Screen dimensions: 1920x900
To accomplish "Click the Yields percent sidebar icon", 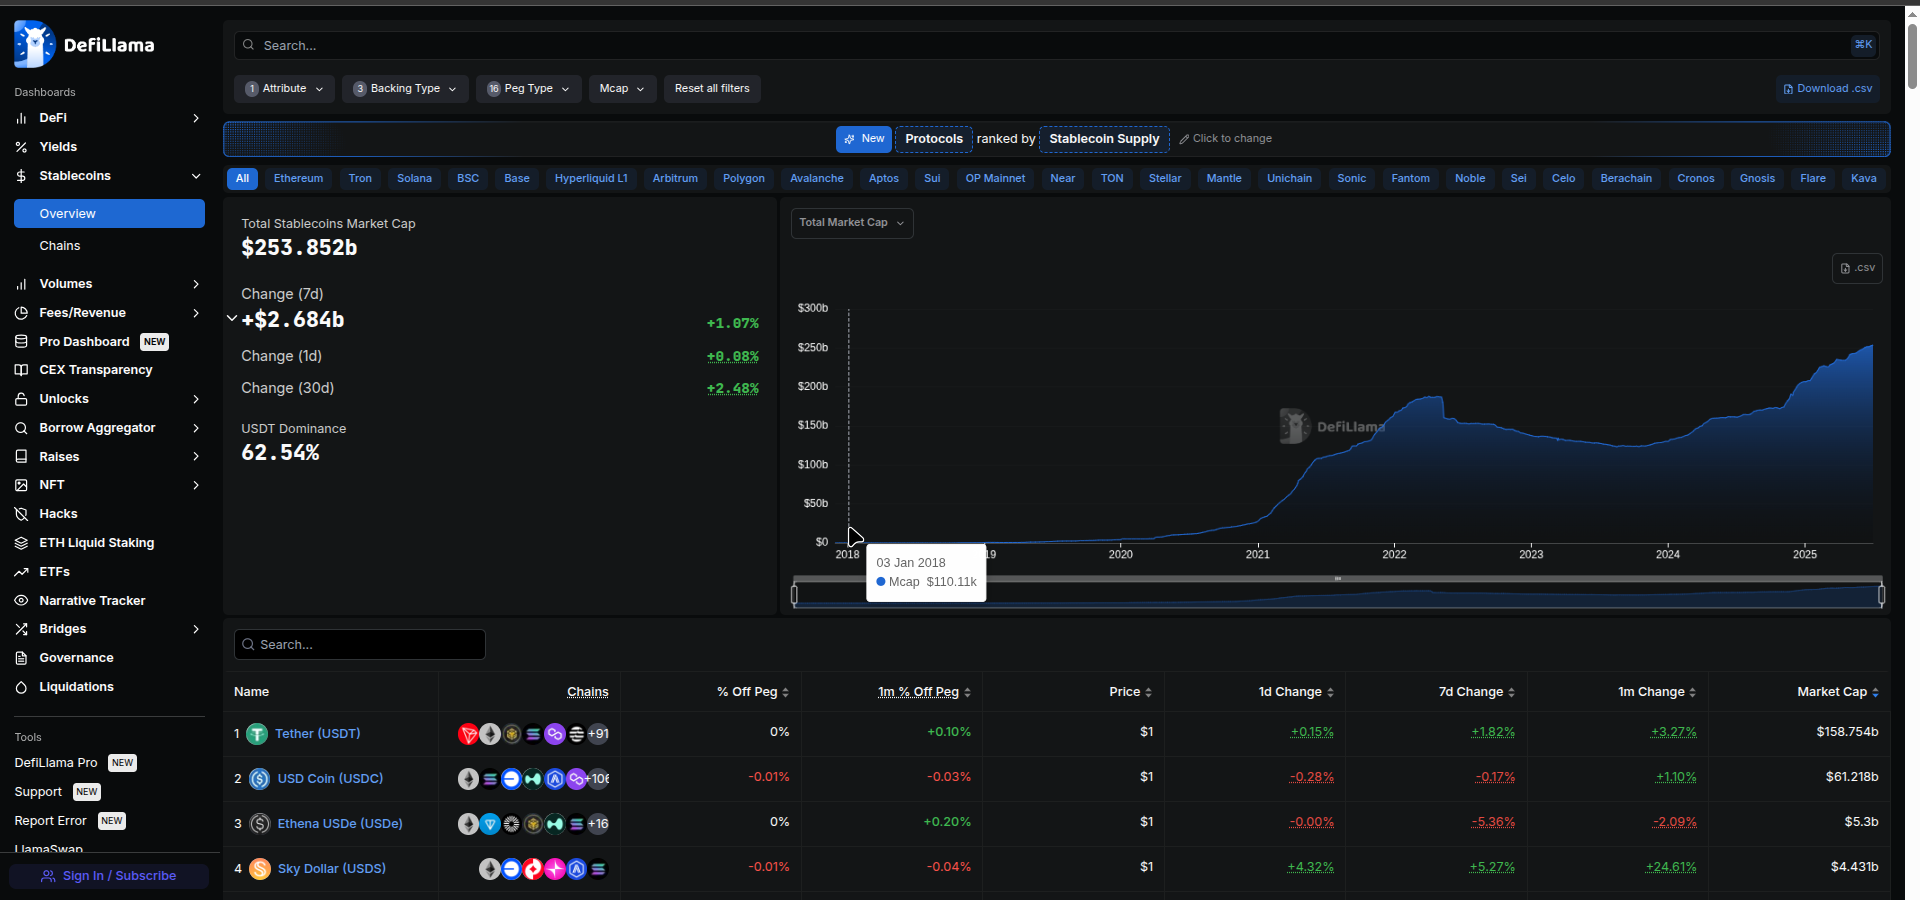I will coord(21,147).
